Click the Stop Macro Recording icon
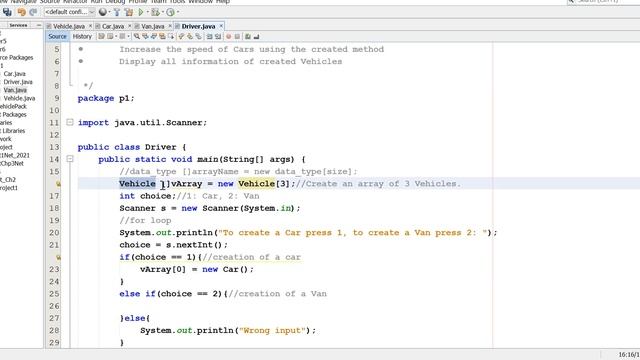The width and height of the screenshot is (640, 360). [237, 36]
